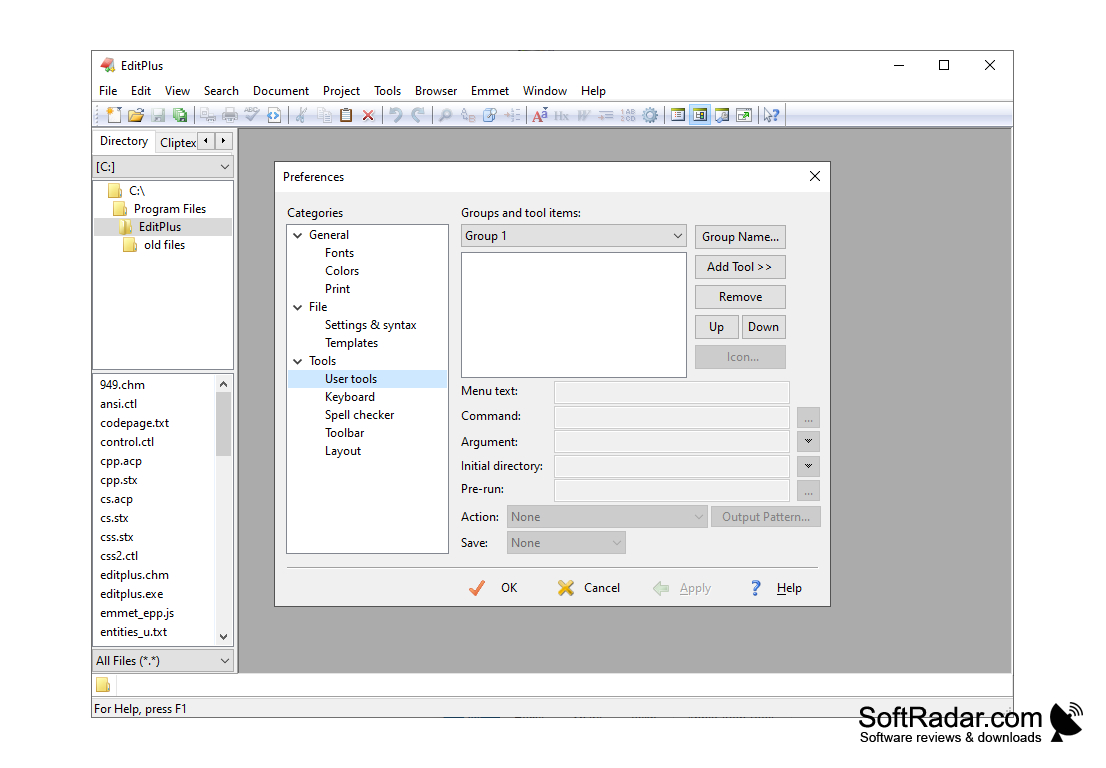This screenshot has height=768, width=1106.
Task: Open the Search menu
Action: pyautogui.click(x=221, y=91)
